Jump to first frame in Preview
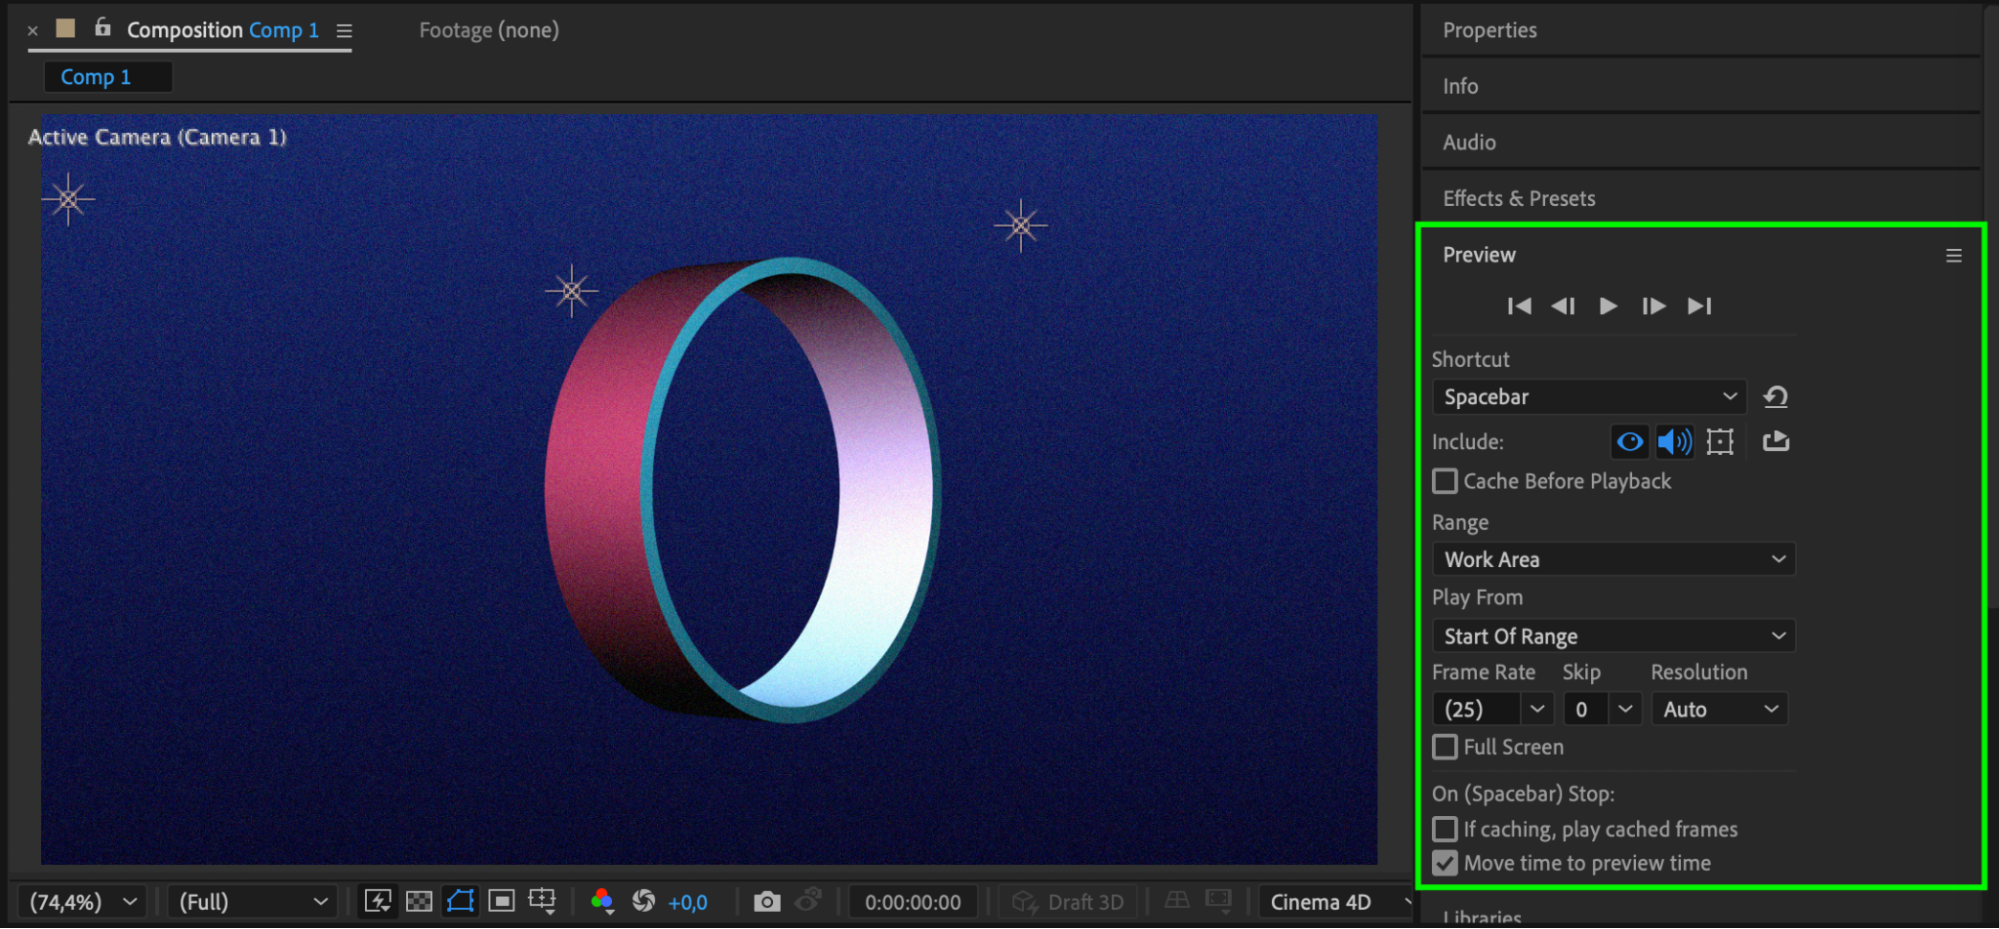The width and height of the screenshot is (1999, 929). [1519, 306]
